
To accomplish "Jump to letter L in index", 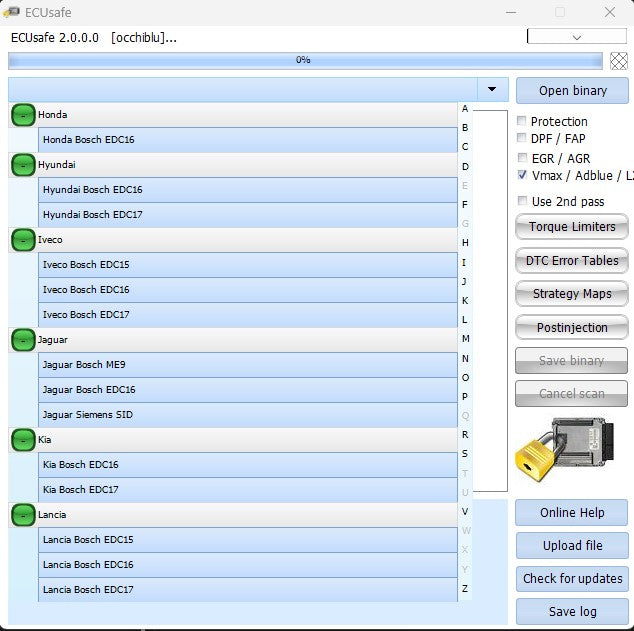I will pos(465,320).
